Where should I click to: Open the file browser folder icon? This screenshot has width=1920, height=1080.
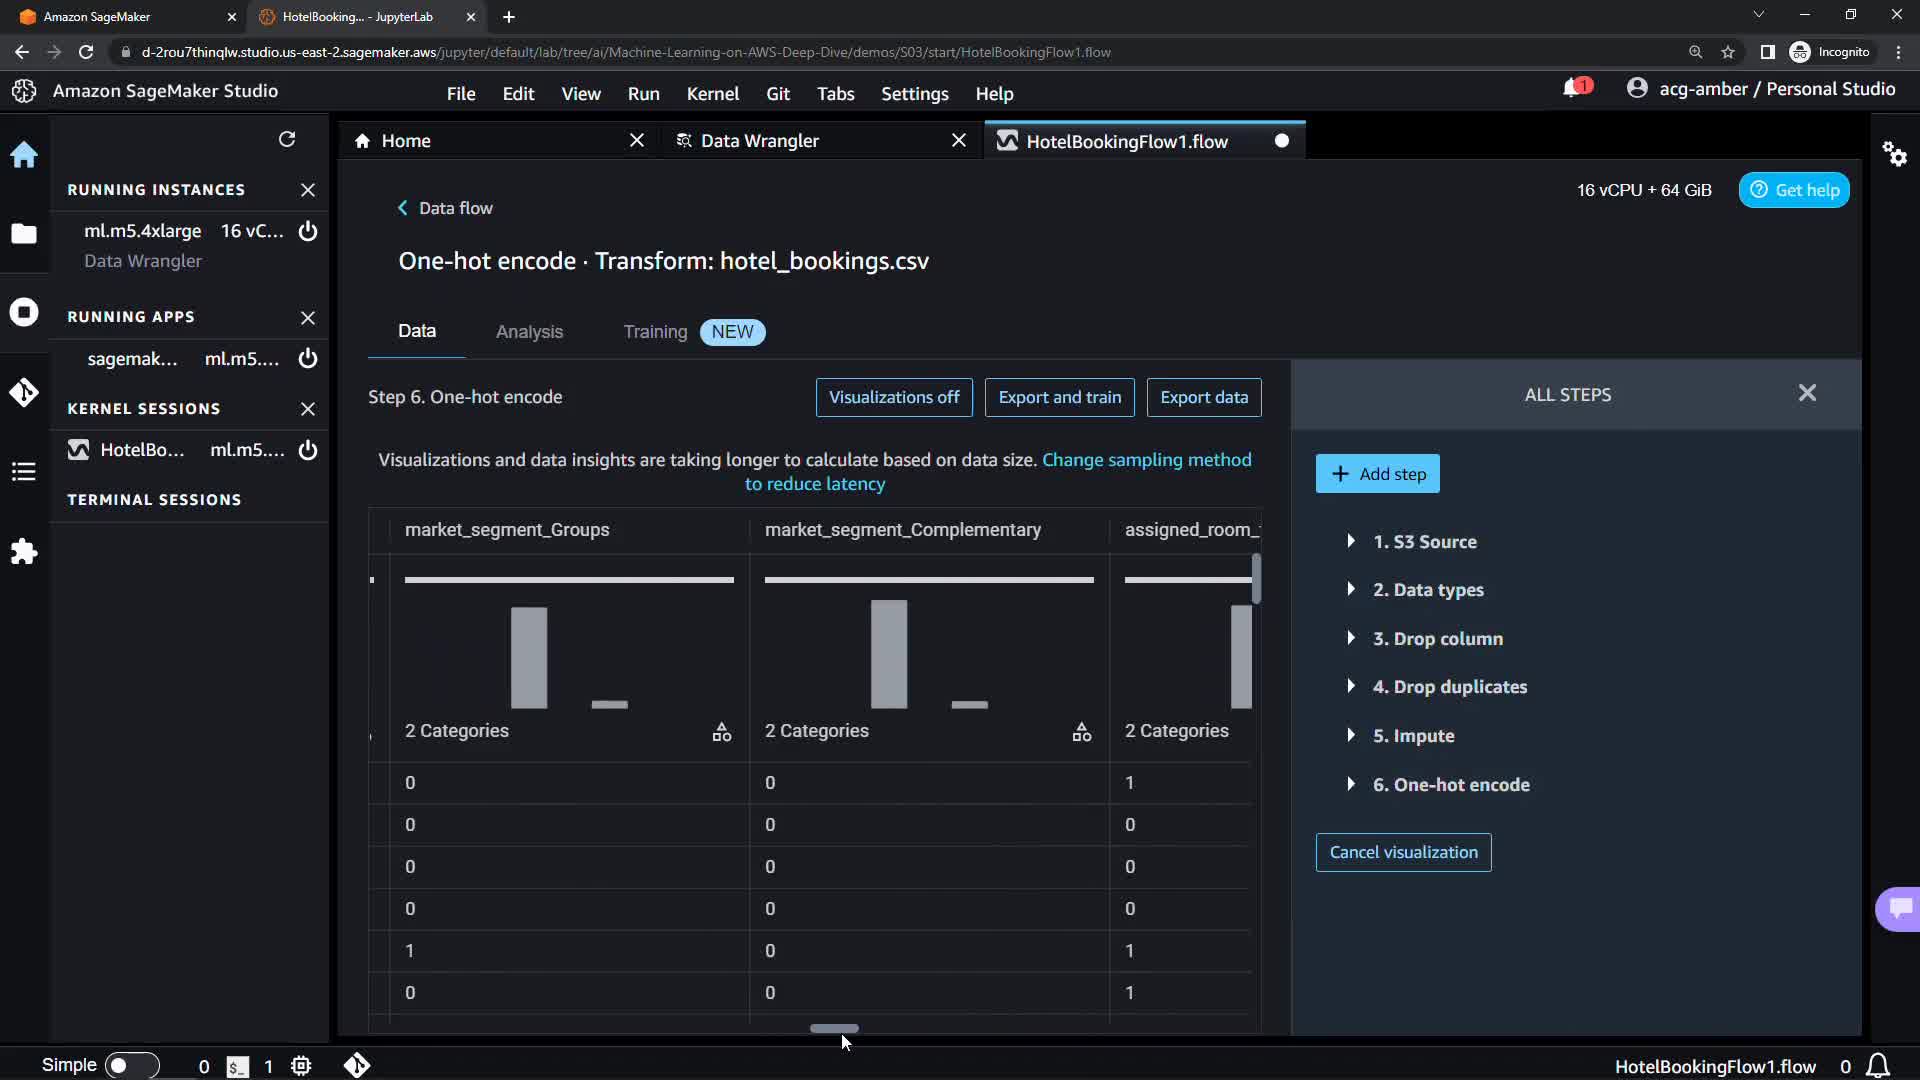(24, 234)
